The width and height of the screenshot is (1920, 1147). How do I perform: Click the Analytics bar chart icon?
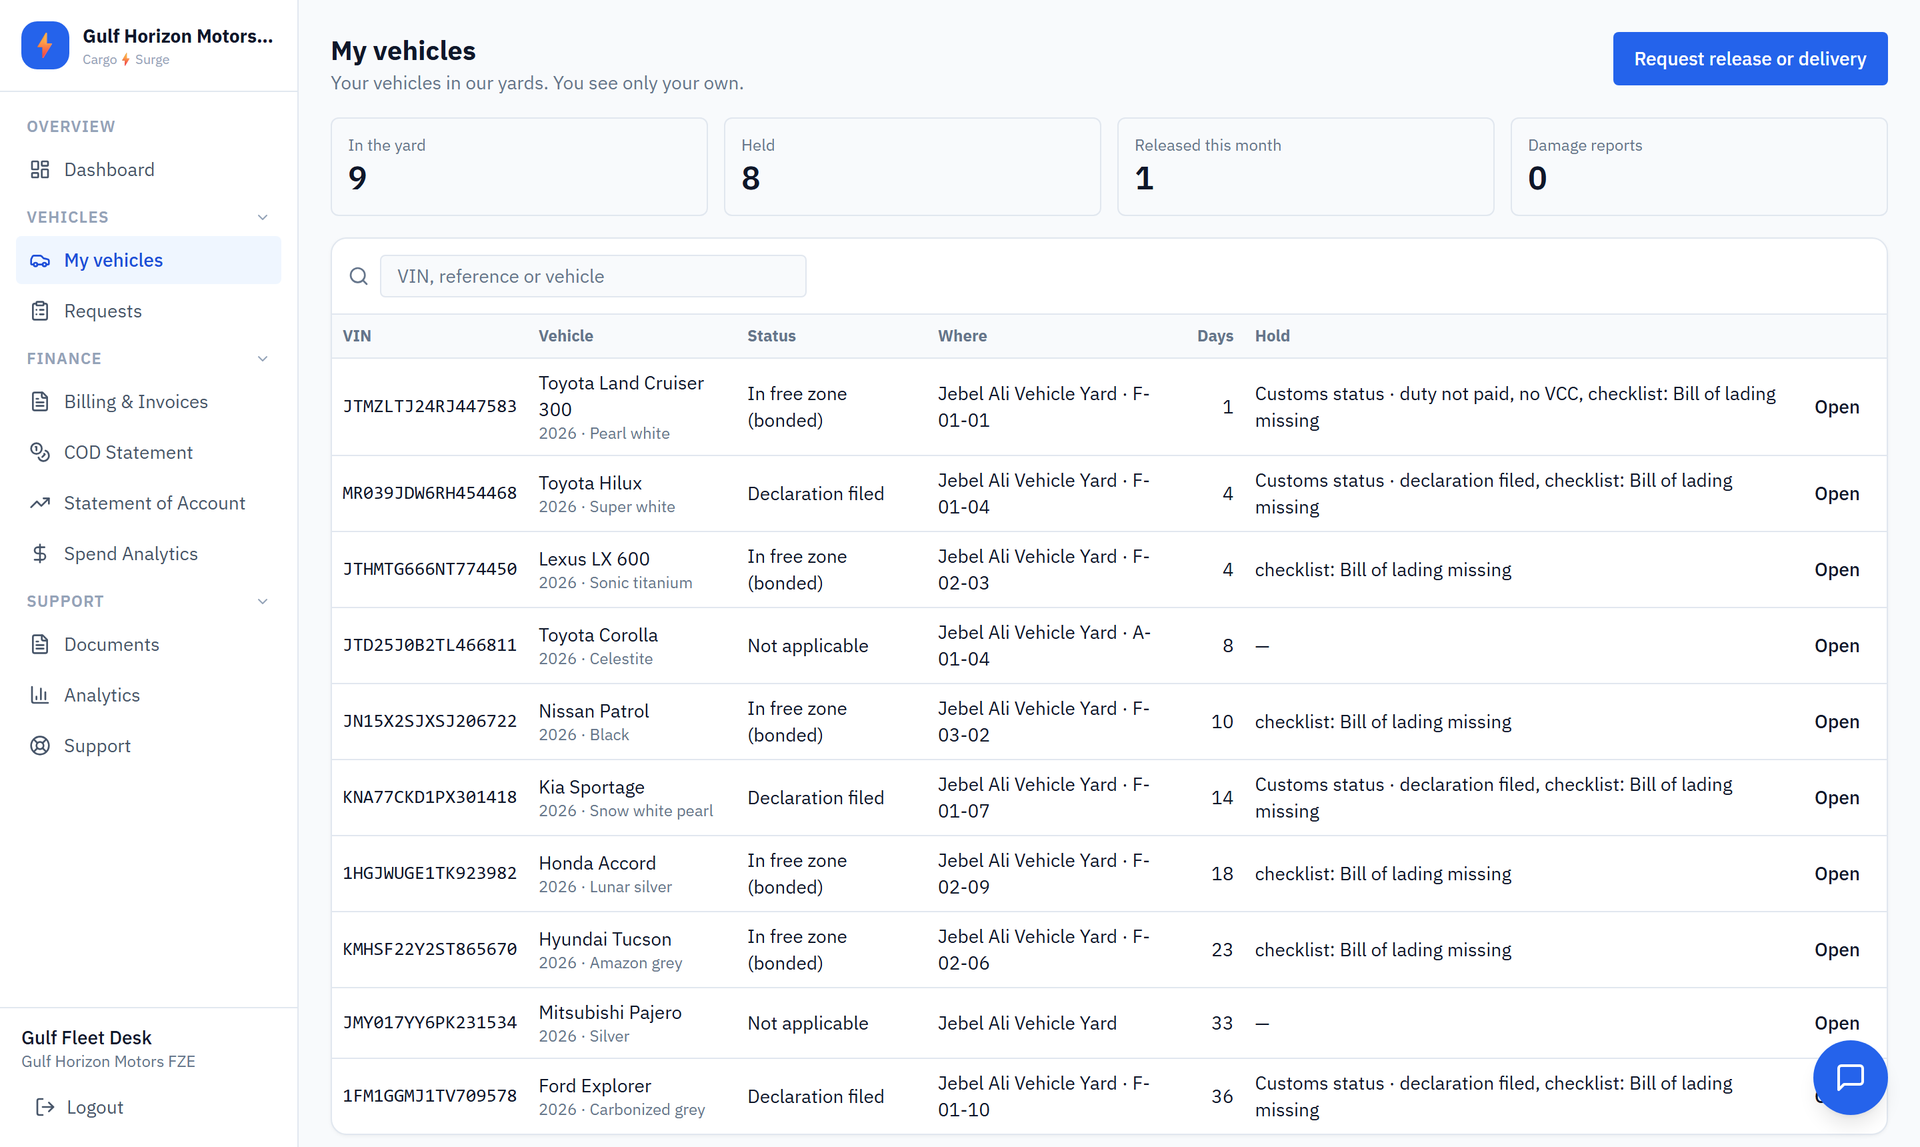pyautogui.click(x=40, y=695)
